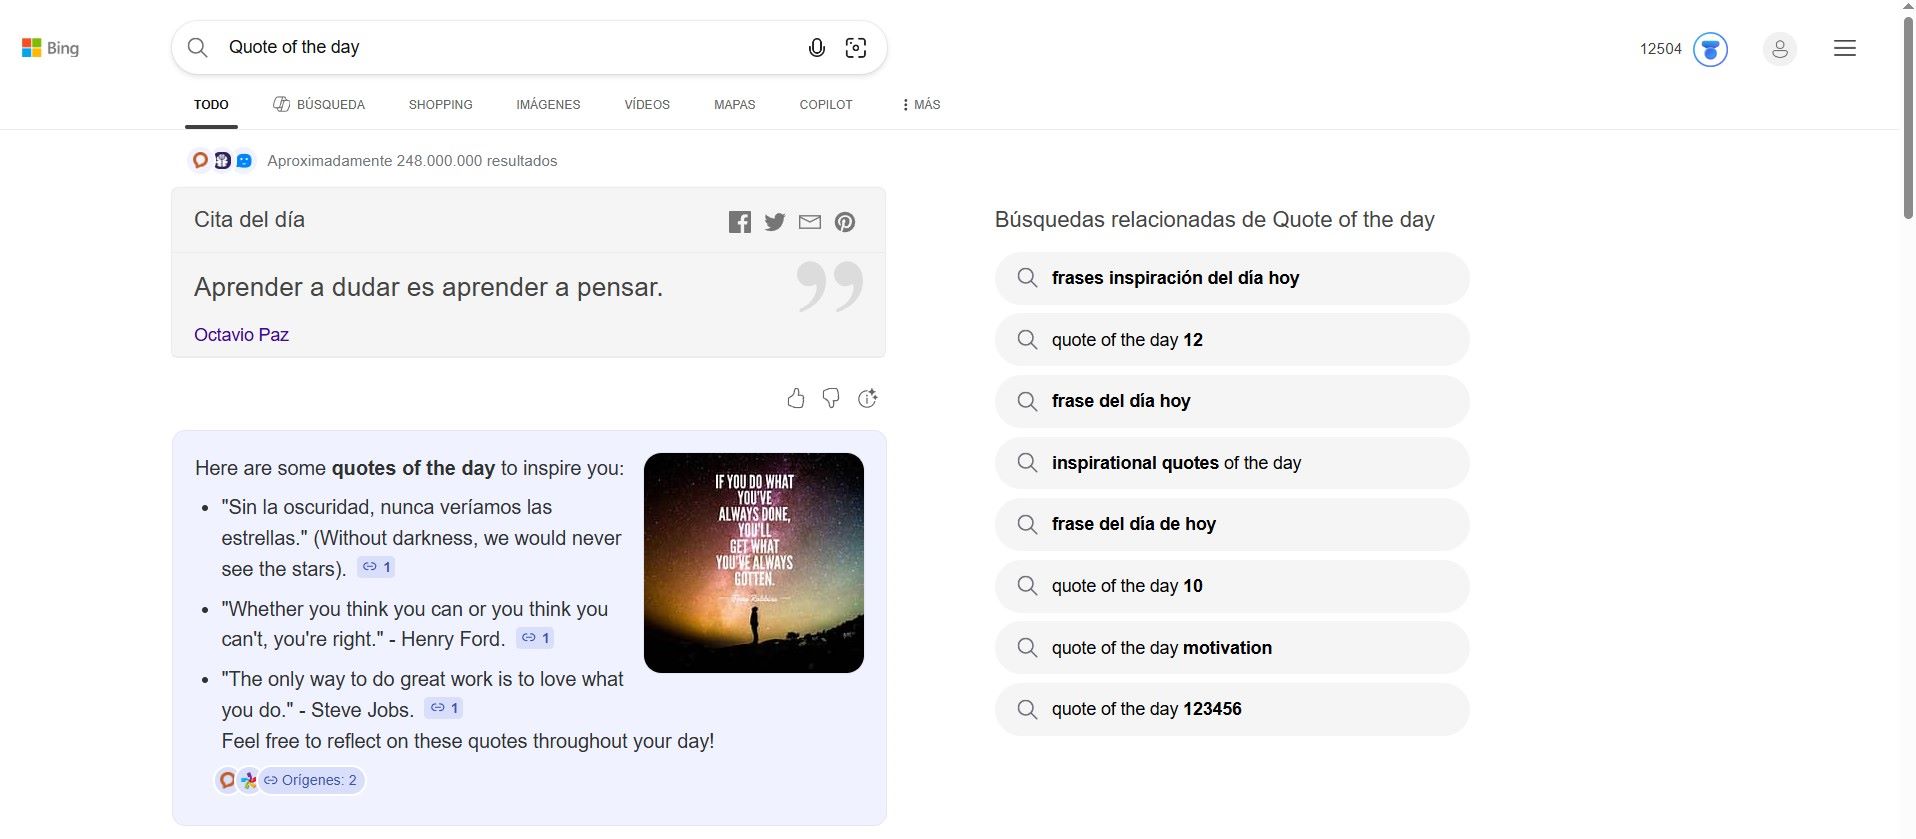Expand the MÁS tab options
This screenshot has height=839, width=1916.
tap(921, 105)
